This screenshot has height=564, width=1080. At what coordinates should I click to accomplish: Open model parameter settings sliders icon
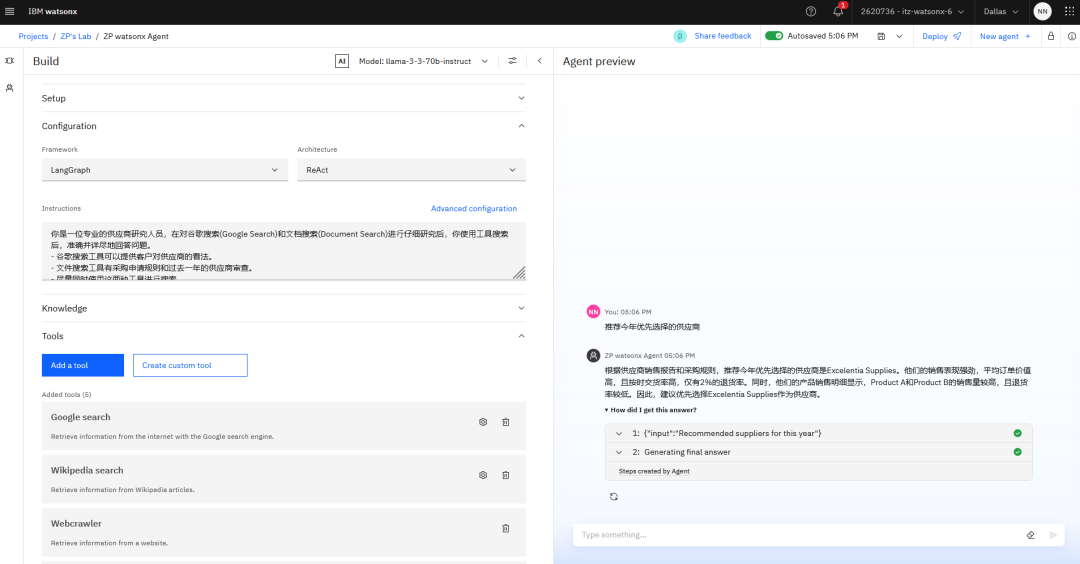pos(512,61)
